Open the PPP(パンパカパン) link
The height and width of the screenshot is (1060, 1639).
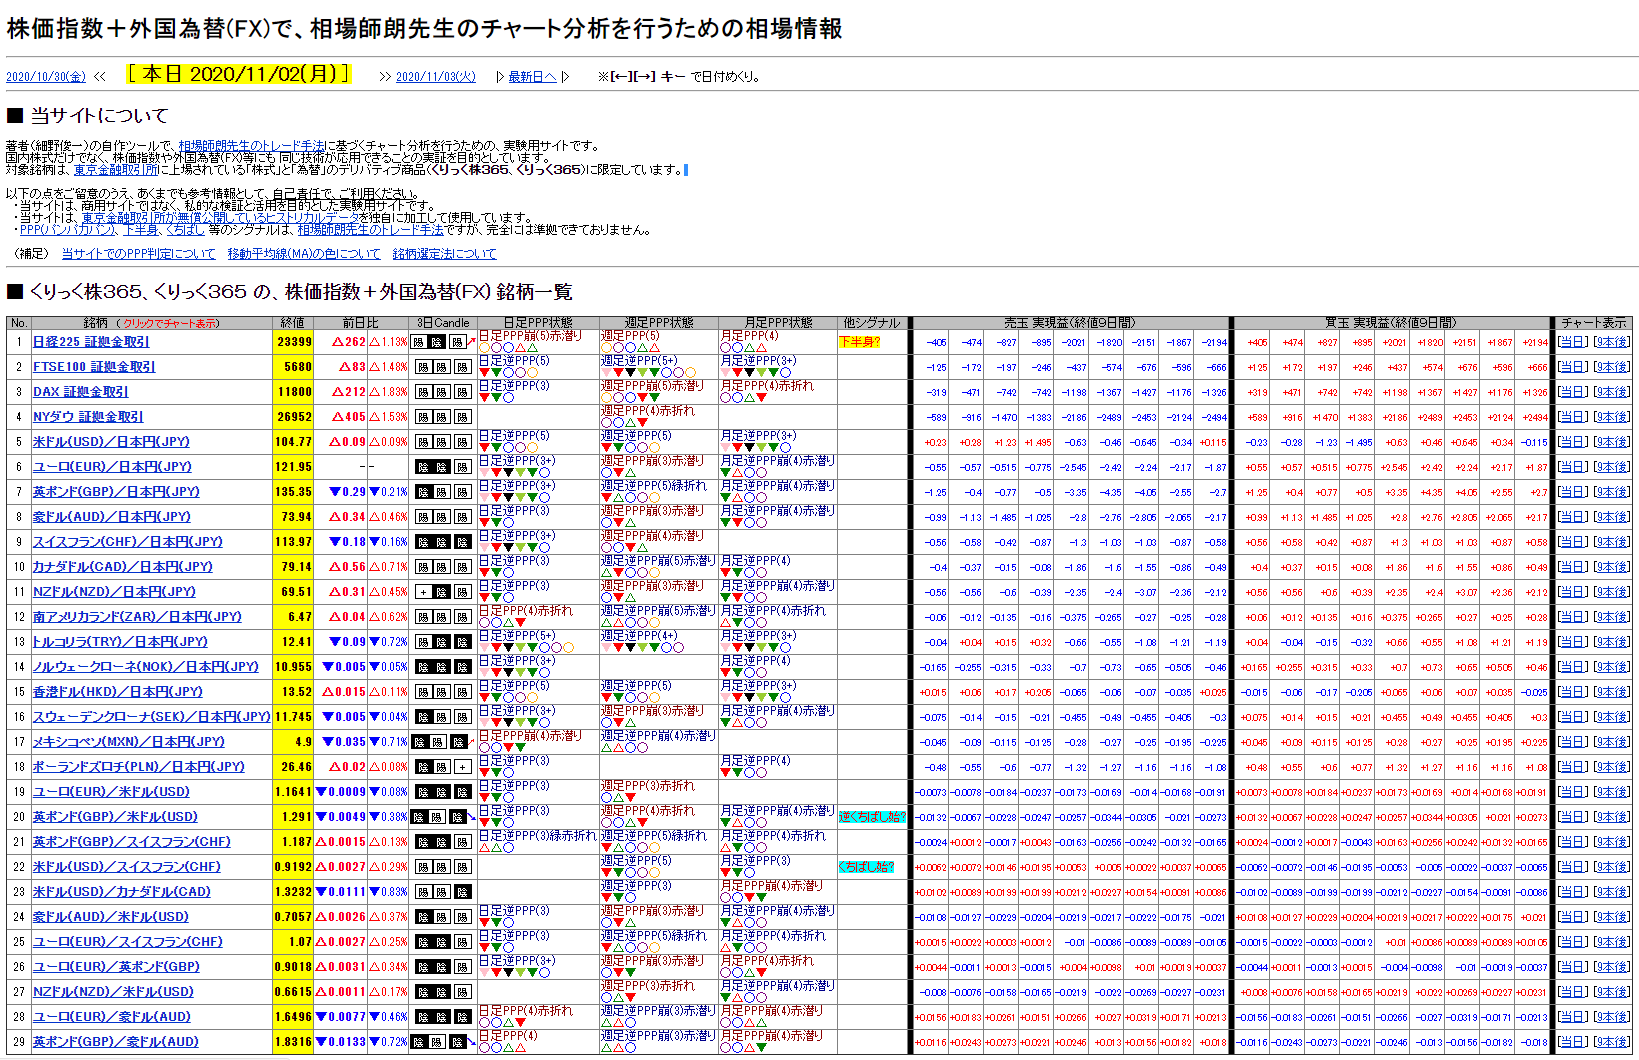(68, 230)
